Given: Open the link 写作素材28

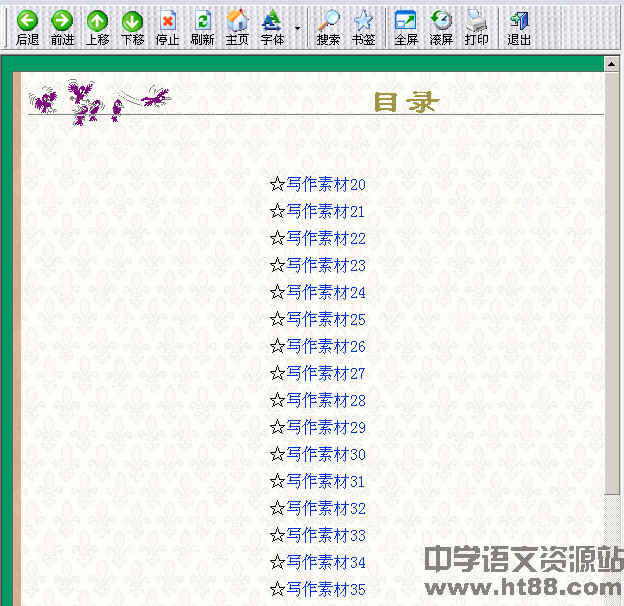Looking at the screenshot, I should coord(326,400).
